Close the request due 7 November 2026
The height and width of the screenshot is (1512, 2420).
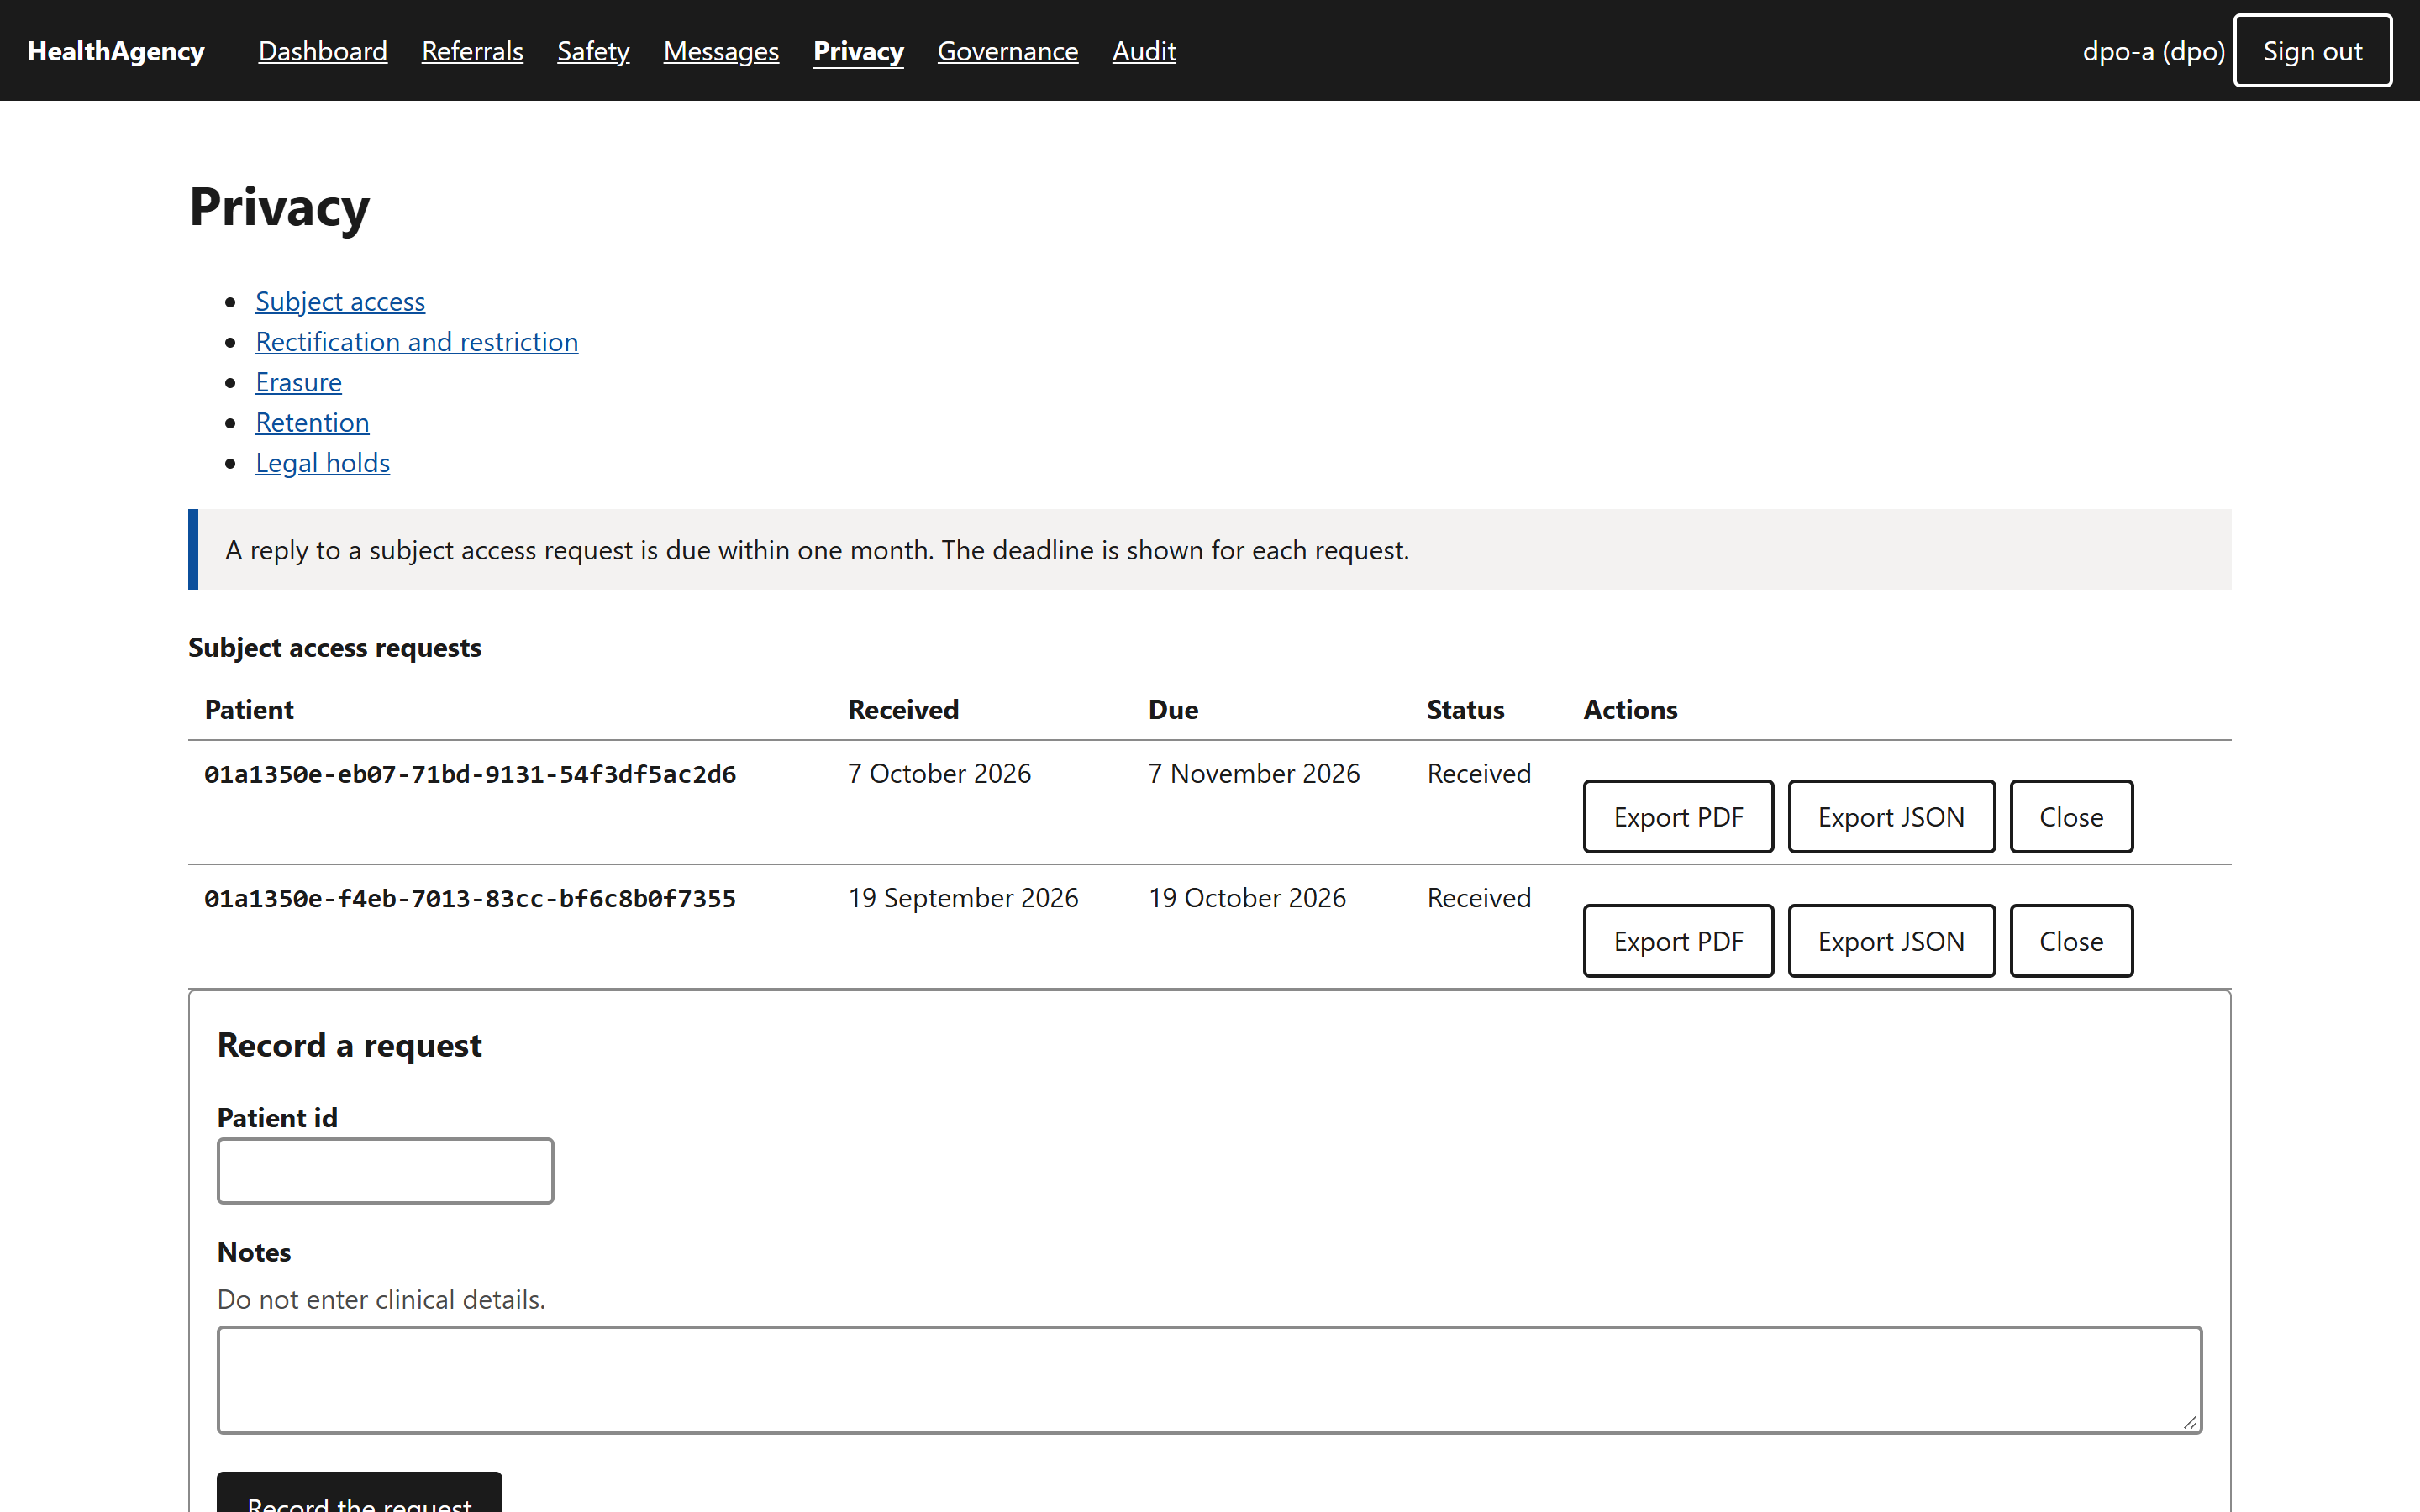pyautogui.click(x=2071, y=817)
